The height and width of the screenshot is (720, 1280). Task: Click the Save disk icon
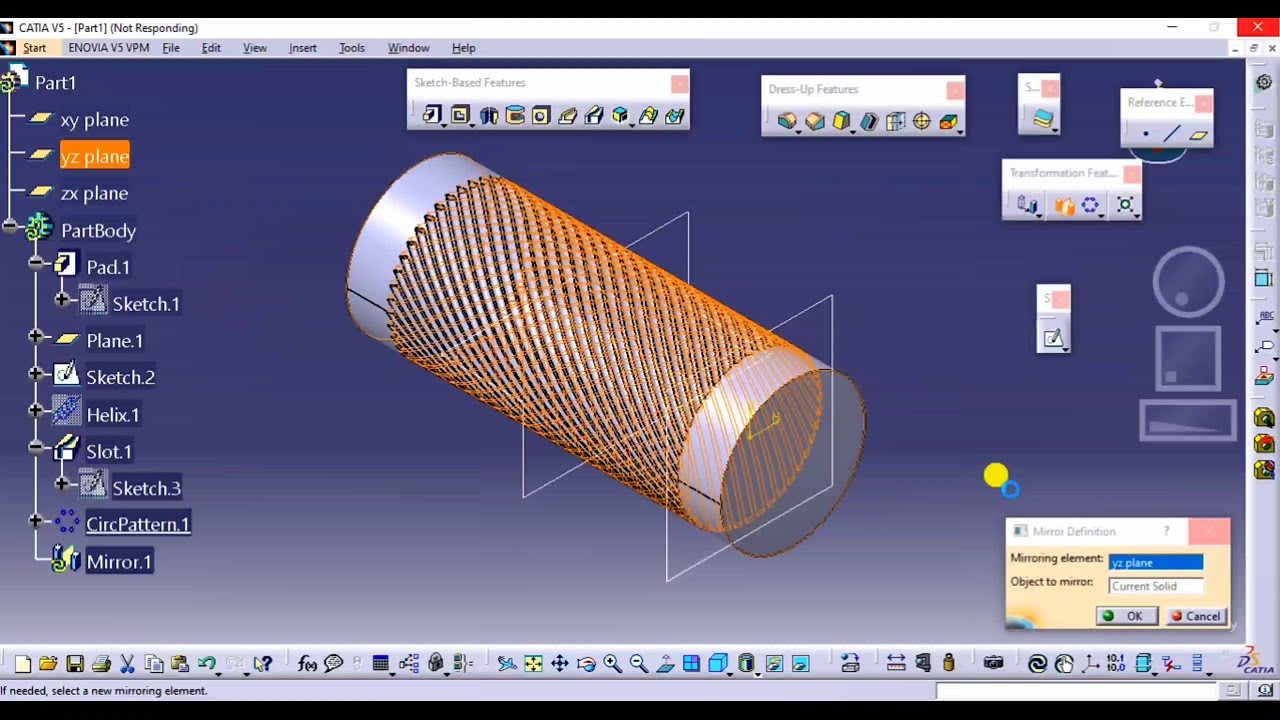pos(75,663)
